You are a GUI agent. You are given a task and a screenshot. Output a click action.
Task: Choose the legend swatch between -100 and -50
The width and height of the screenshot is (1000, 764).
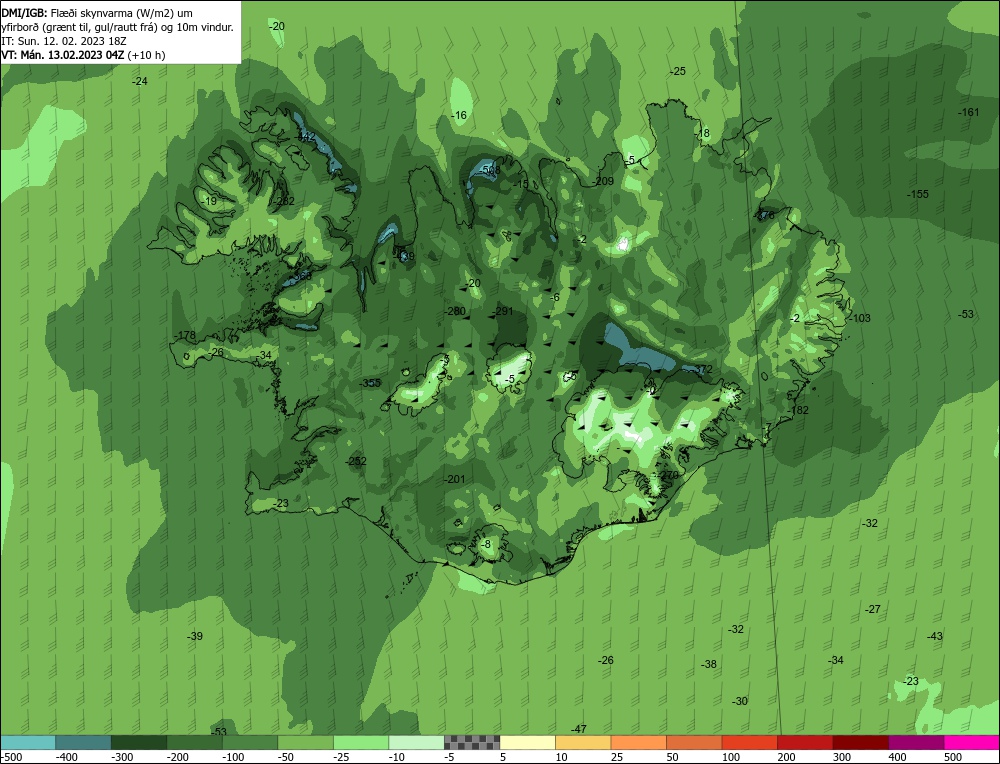249,742
